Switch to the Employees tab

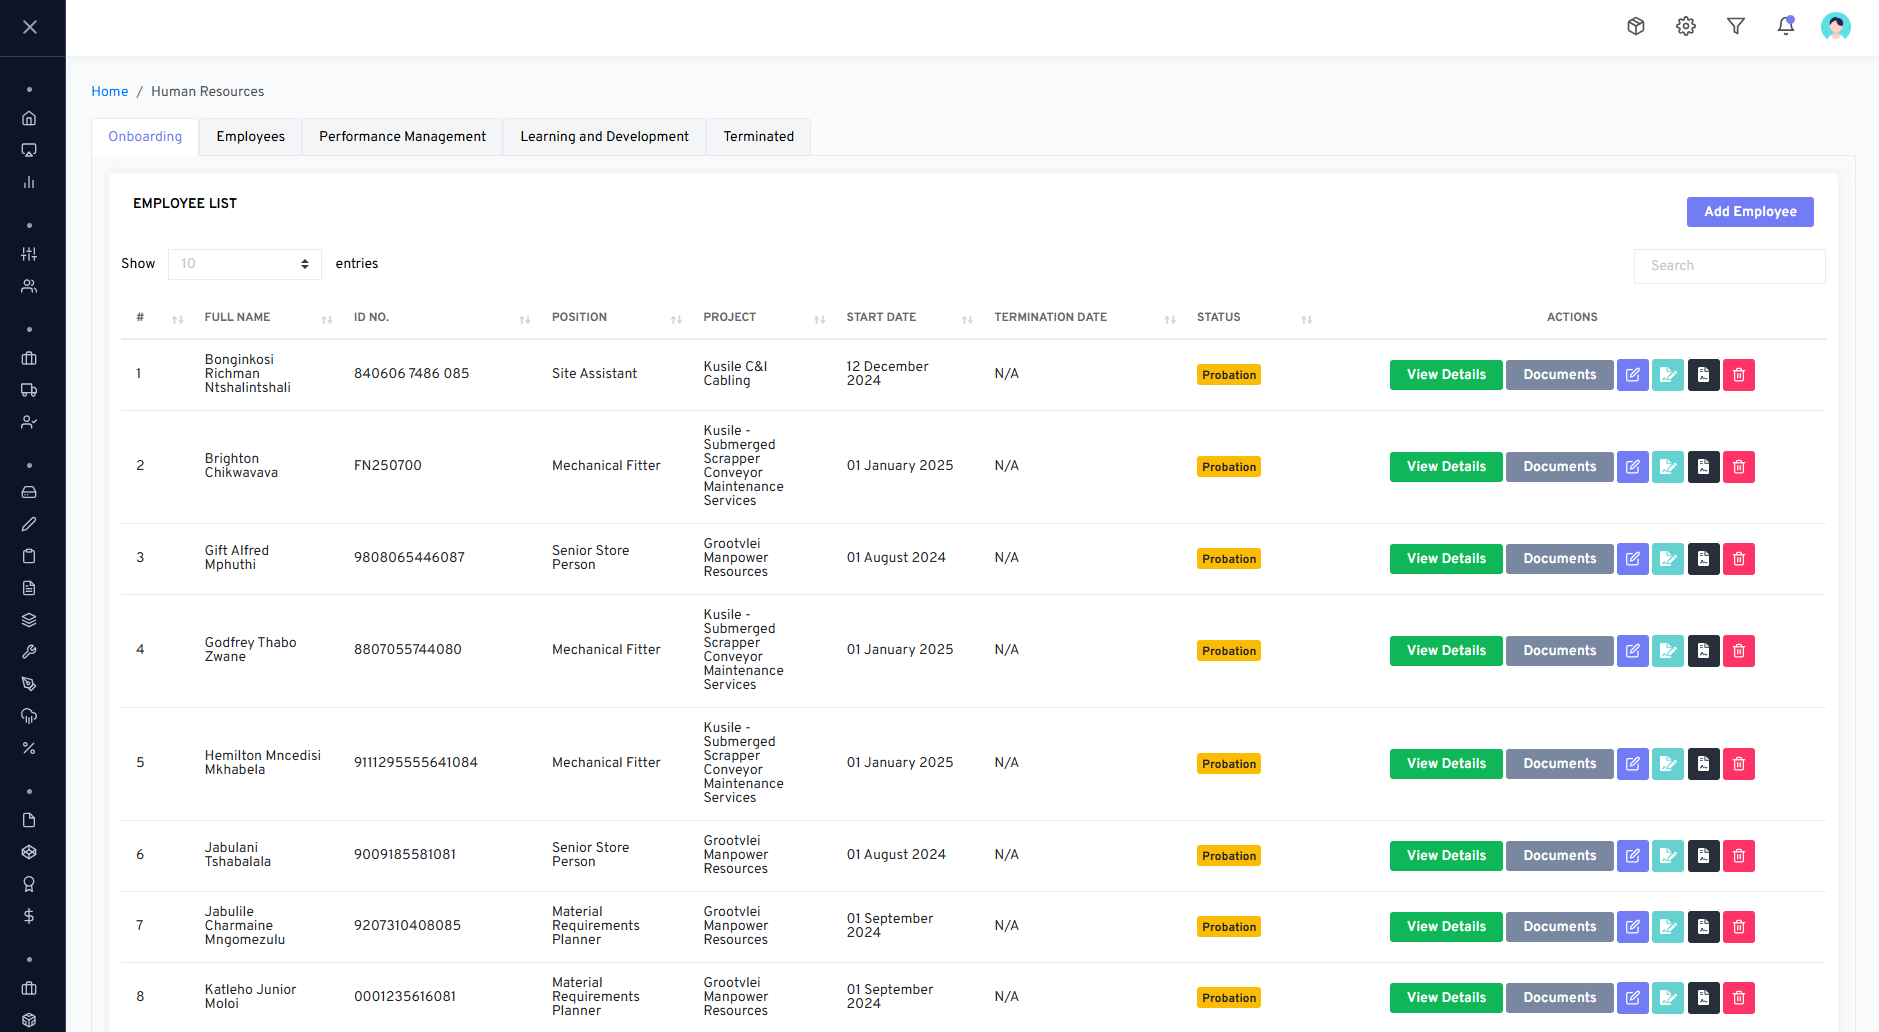[251, 137]
